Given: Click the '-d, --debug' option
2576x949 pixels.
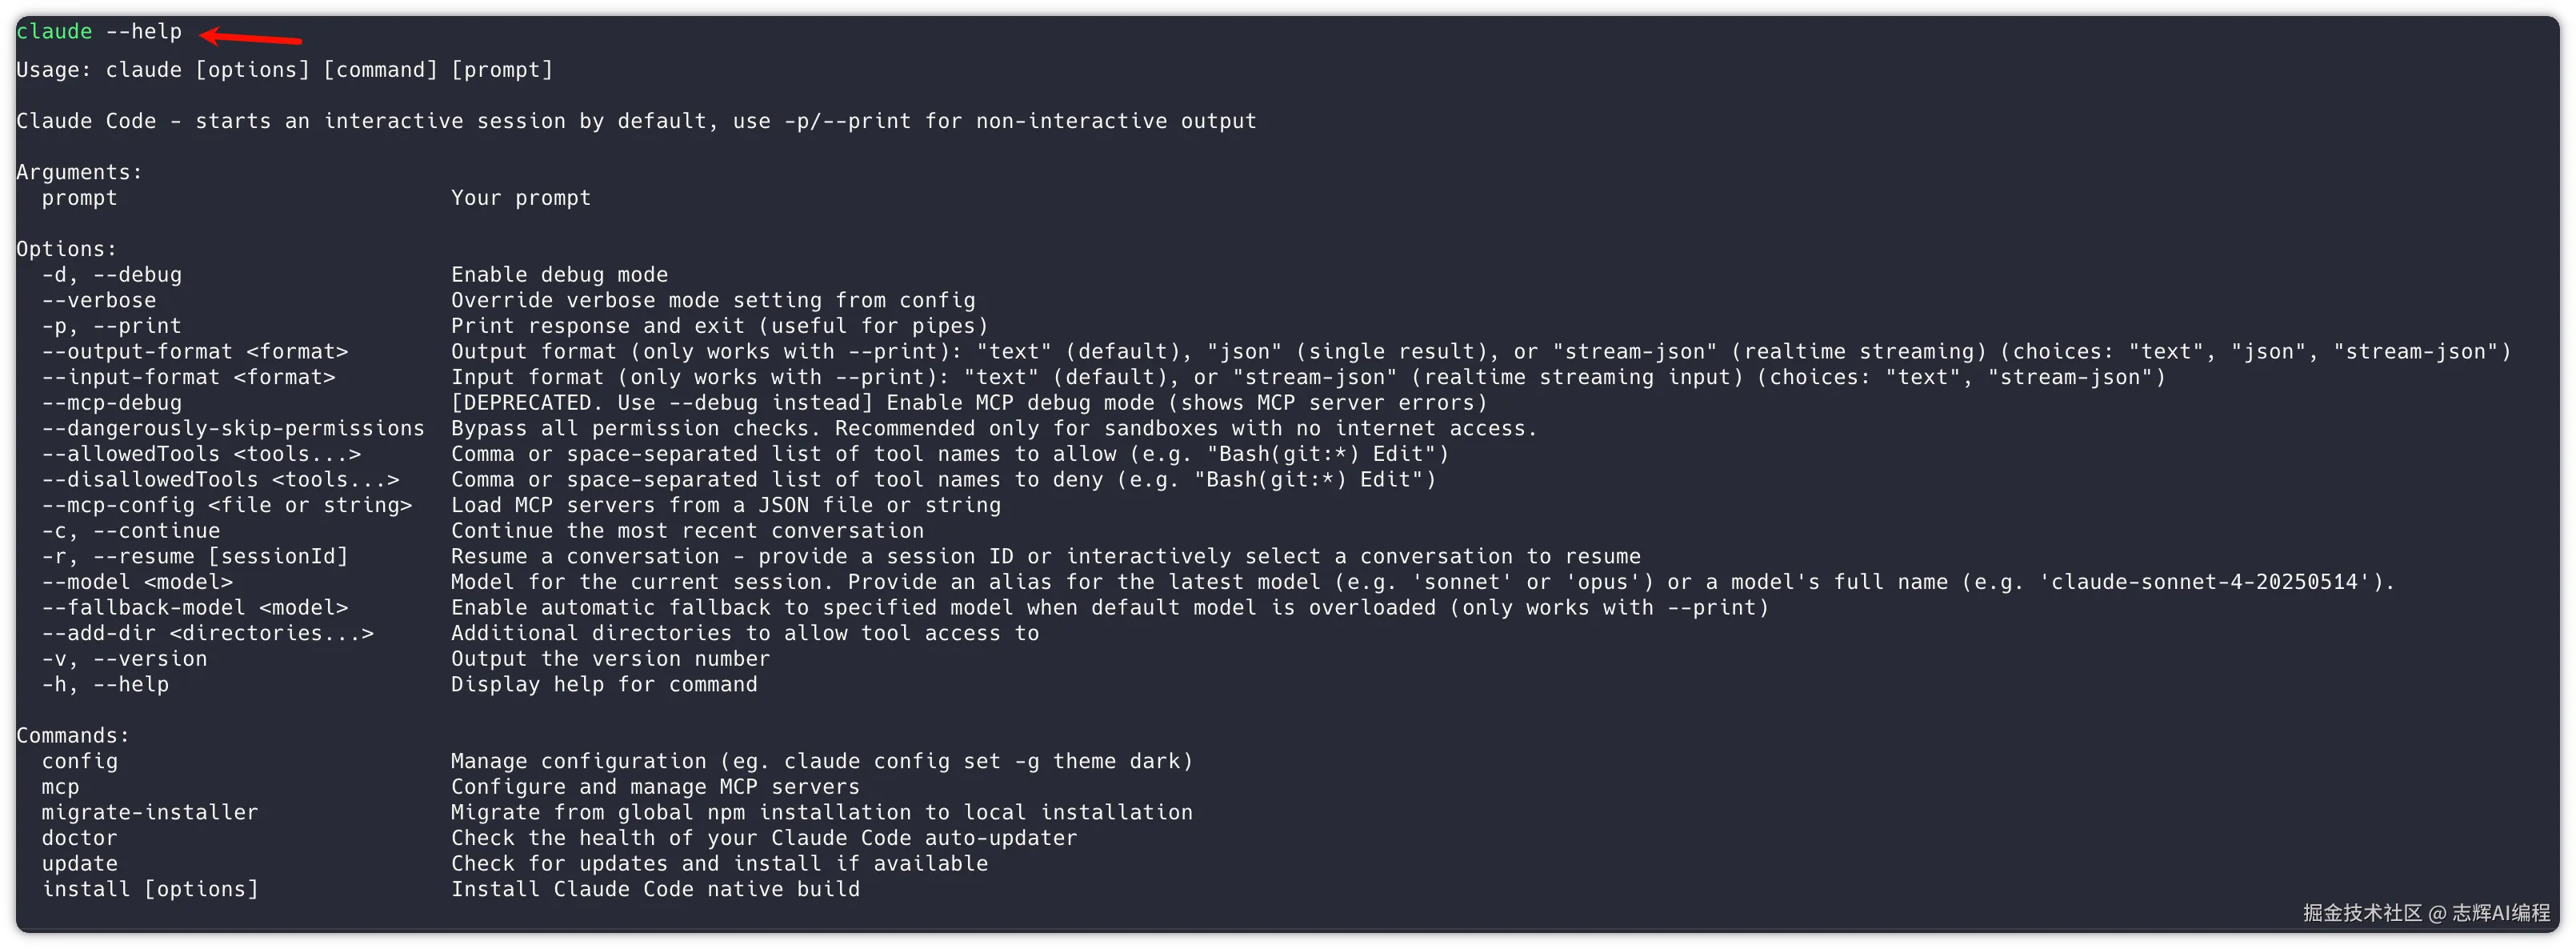Looking at the screenshot, I should [112, 275].
